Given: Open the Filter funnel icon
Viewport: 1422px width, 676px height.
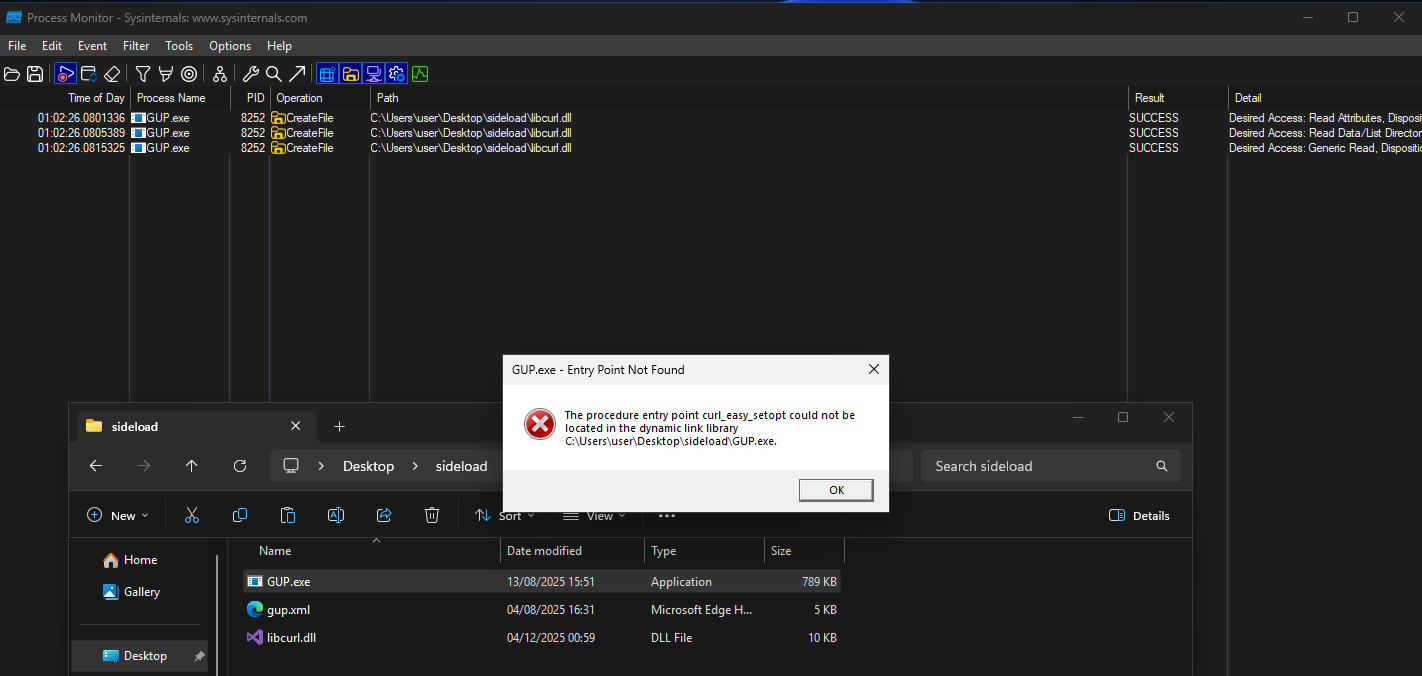Looking at the screenshot, I should (143, 74).
